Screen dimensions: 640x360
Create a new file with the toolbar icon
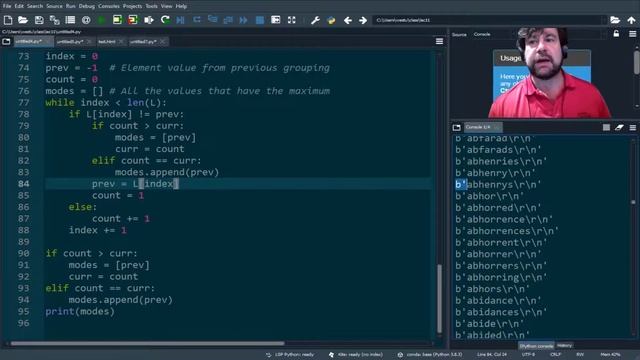click(x=8, y=20)
